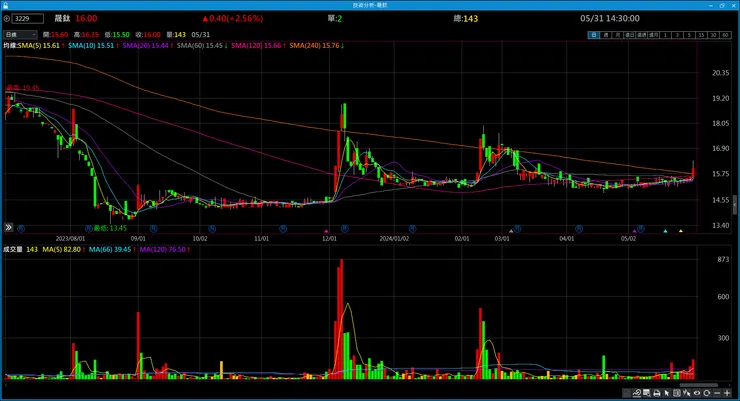740x401 pixels.
Task: Select adjusted weekly (還週) timeframe
Action: [641, 35]
